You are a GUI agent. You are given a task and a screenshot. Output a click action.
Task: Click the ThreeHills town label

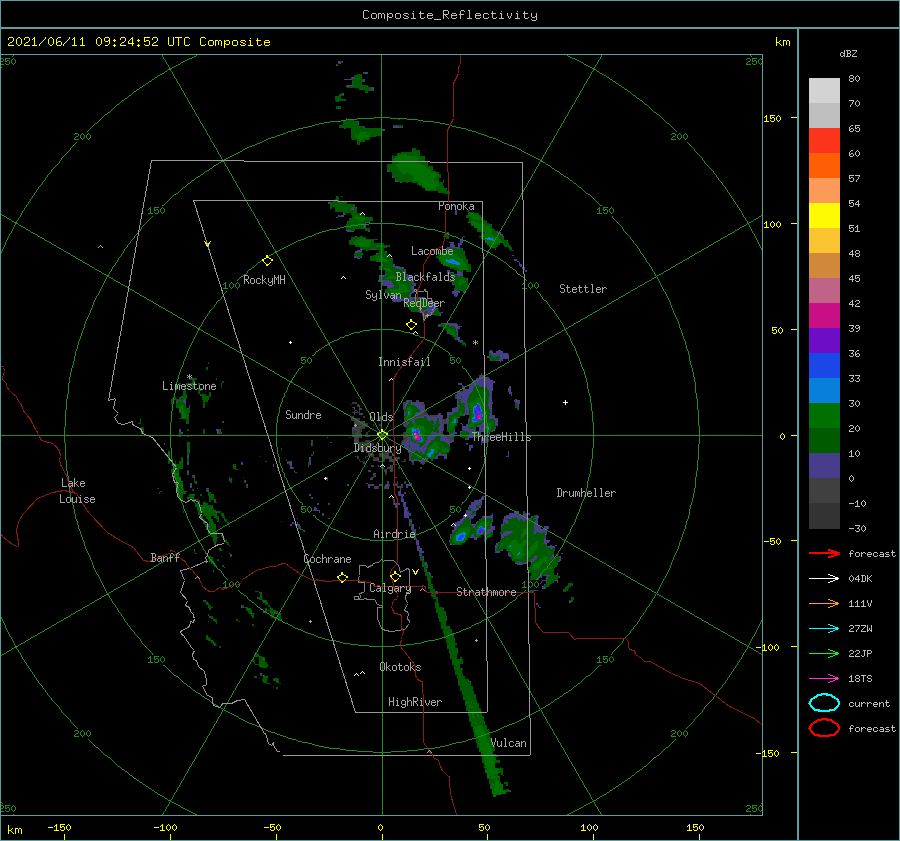(501, 437)
